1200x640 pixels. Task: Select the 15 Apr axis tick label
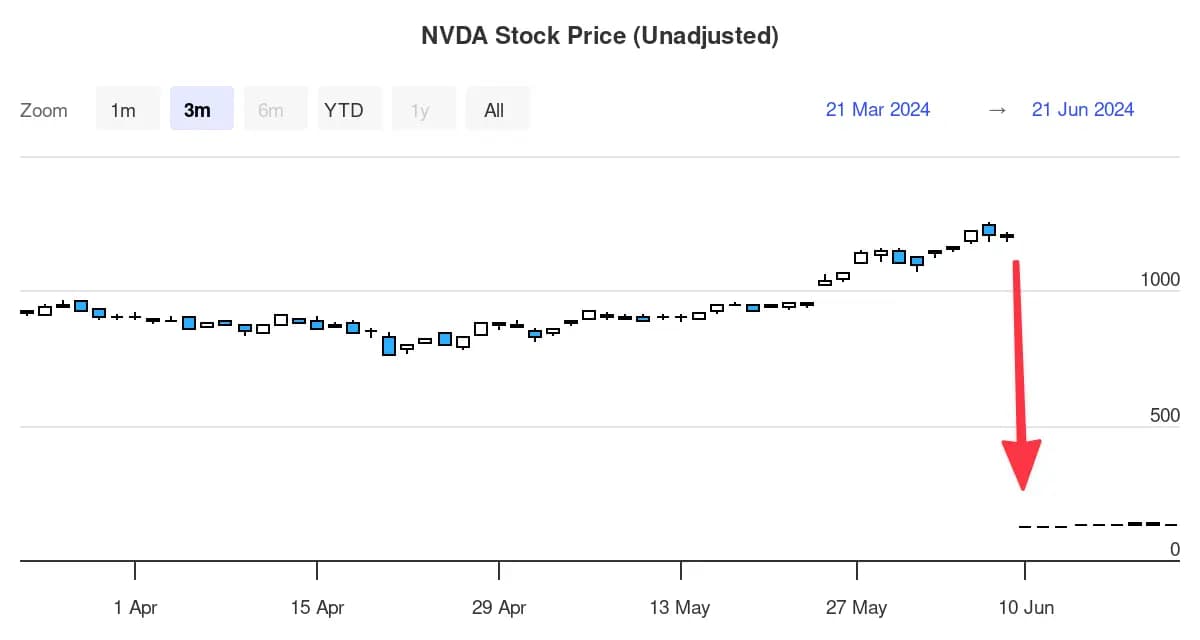(317, 608)
